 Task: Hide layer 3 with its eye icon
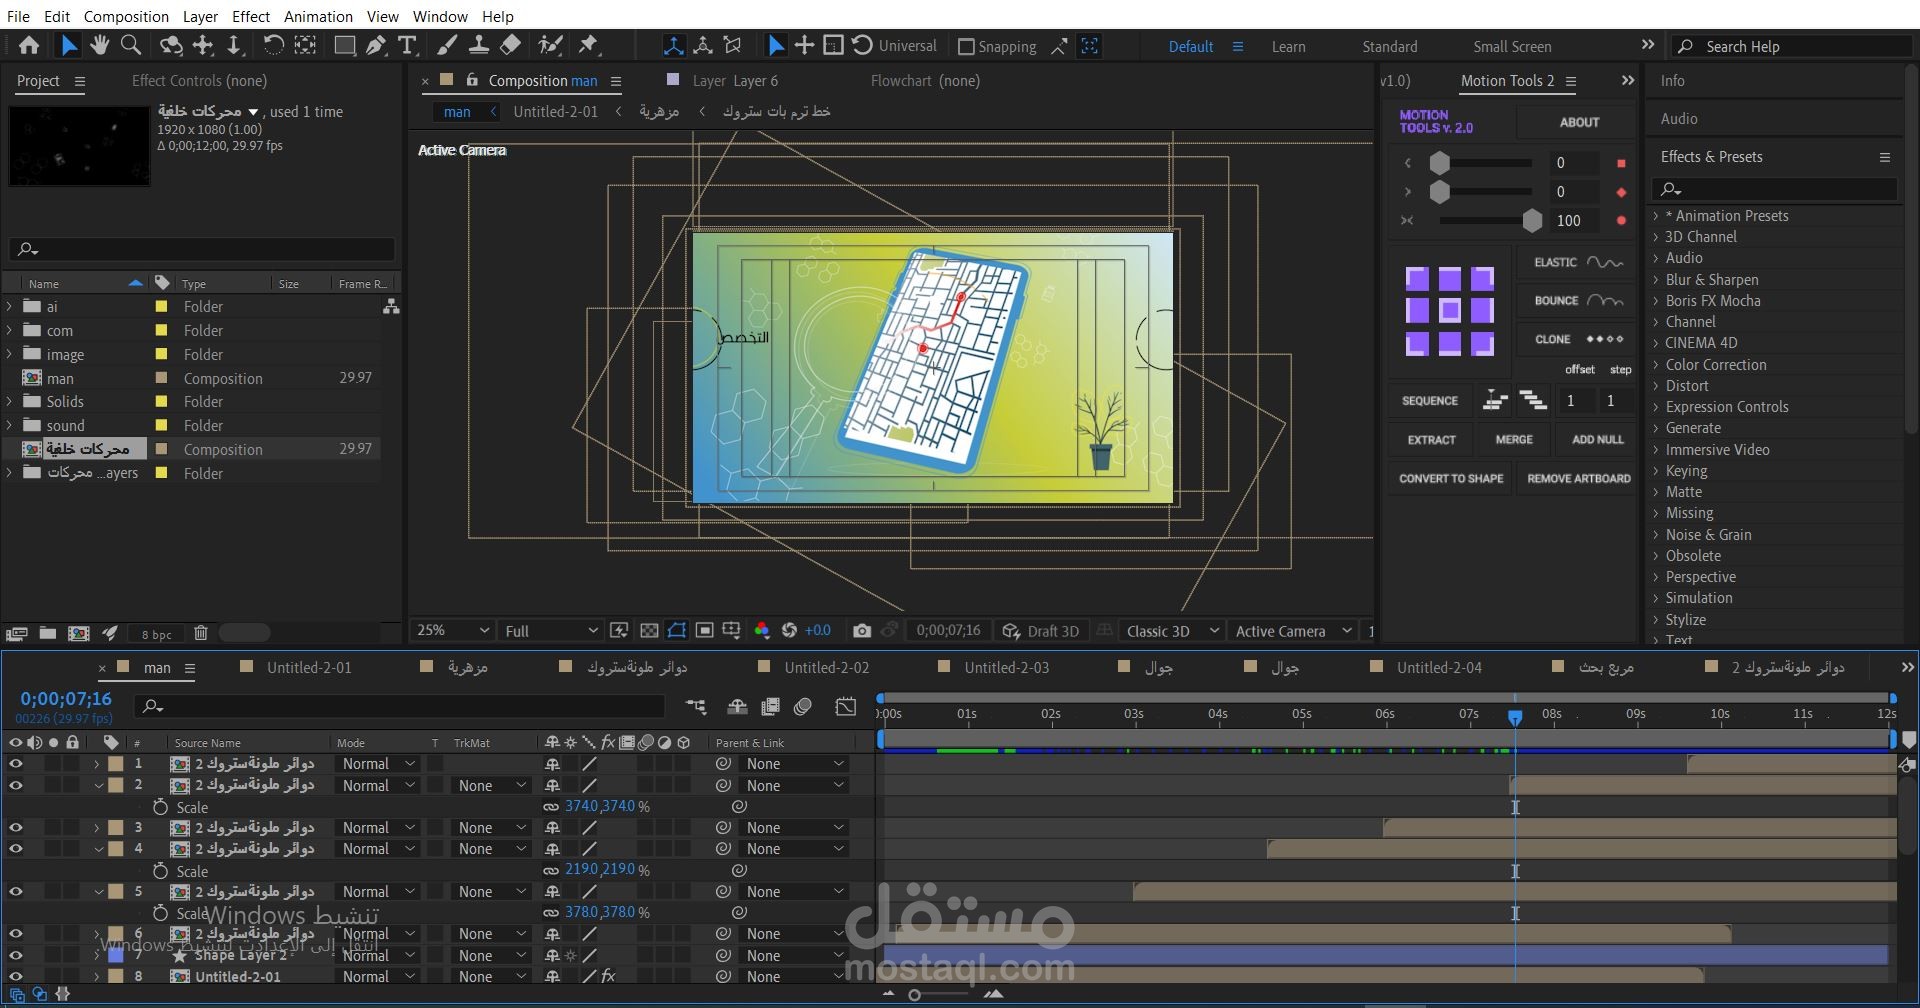(x=15, y=828)
